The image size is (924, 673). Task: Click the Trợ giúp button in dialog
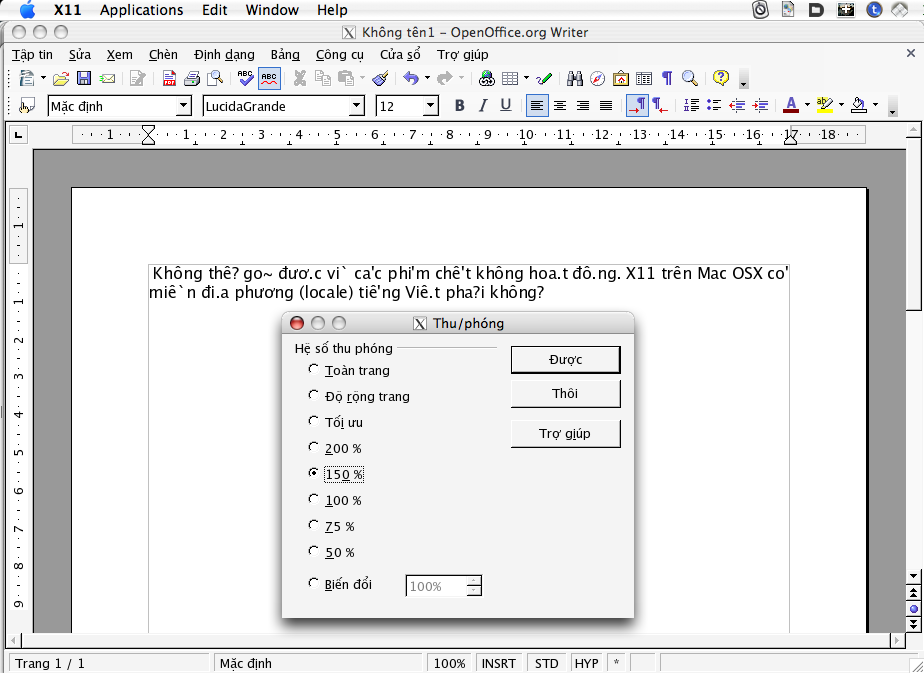(x=565, y=434)
